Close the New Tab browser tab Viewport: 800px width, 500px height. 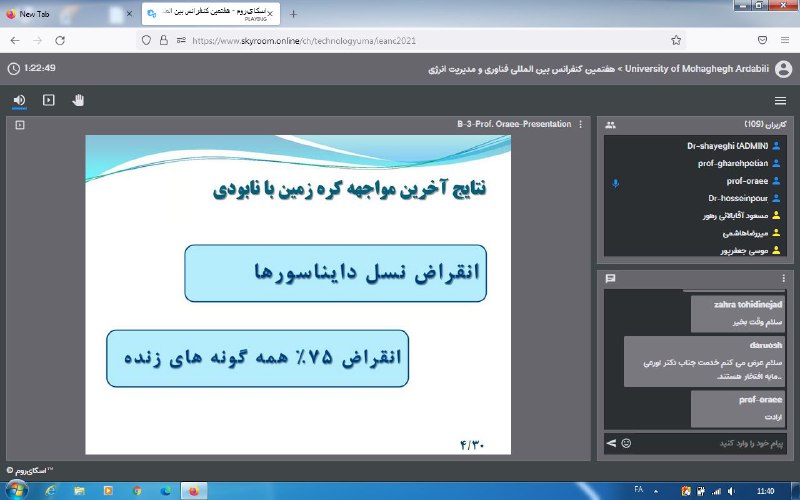coord(129,14)
